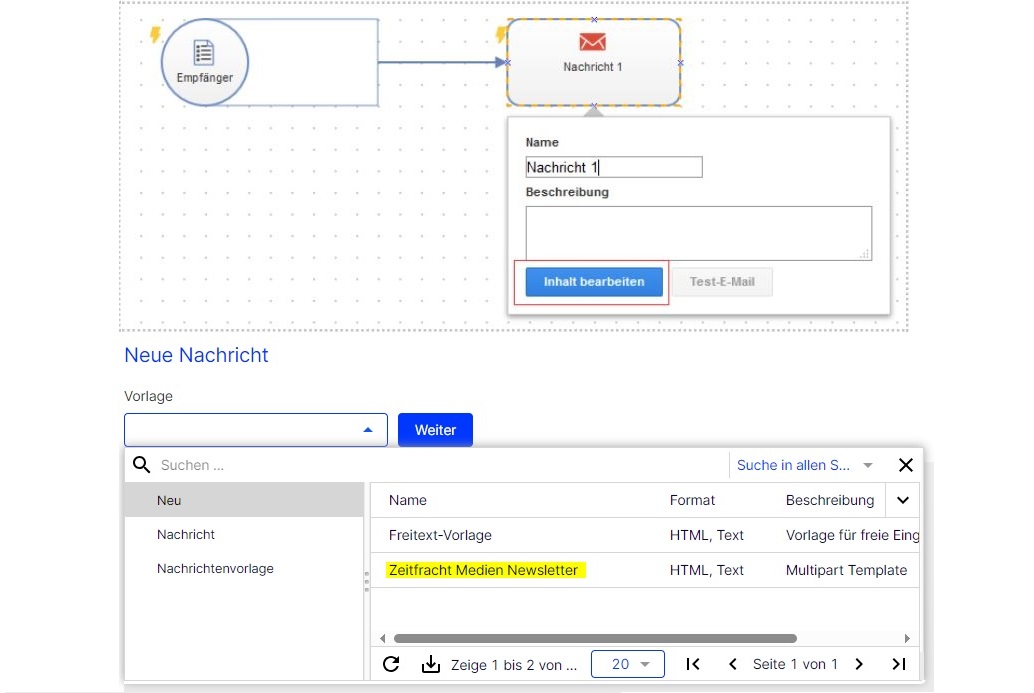Image resolution: width=1034 pixels, height=693 pixels.
Task: Click HTML, Text format in Freitext-Vorlage row
Action: (x=706, y=535)
